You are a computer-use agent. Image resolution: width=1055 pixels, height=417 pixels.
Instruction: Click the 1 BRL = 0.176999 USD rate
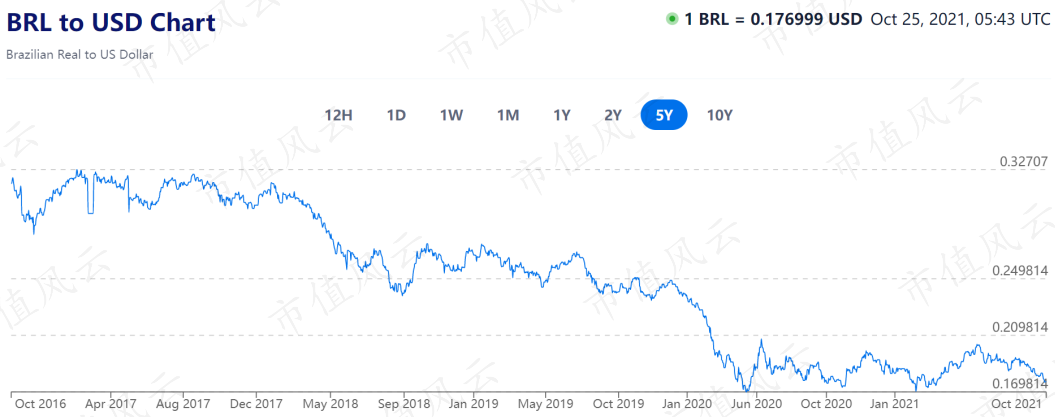pos(773,19)
